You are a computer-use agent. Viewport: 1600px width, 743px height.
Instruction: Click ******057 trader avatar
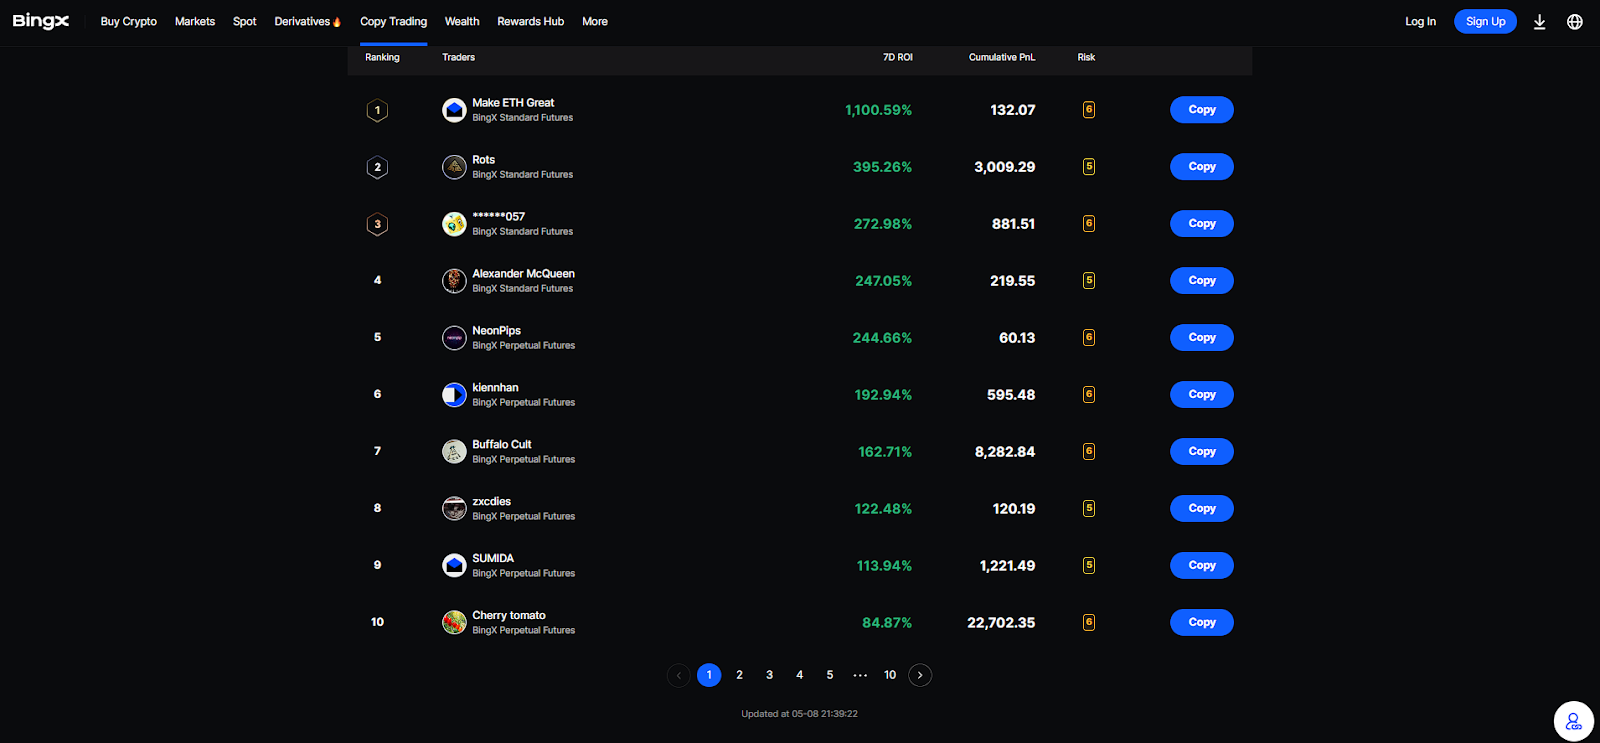pos(454,224)
